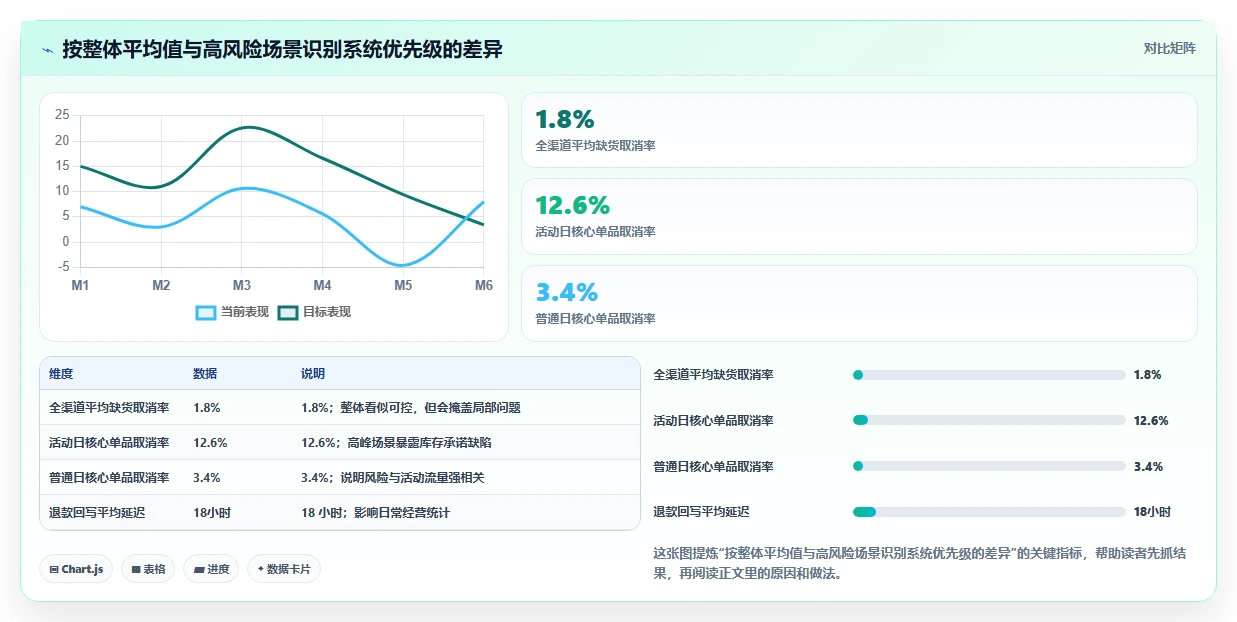Click the 1.8% data card
The image size is (1237, 622).
[859, 130]
